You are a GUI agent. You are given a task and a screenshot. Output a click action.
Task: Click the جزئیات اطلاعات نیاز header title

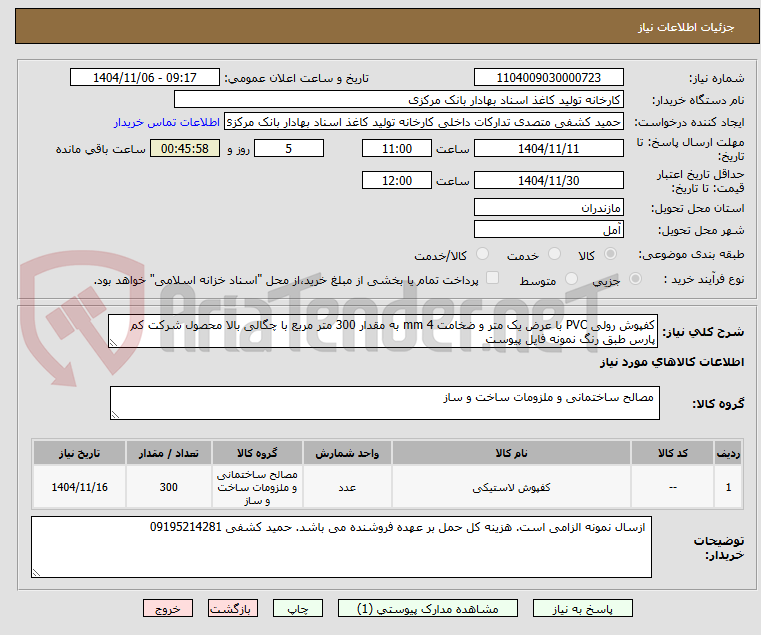point(686,27)
